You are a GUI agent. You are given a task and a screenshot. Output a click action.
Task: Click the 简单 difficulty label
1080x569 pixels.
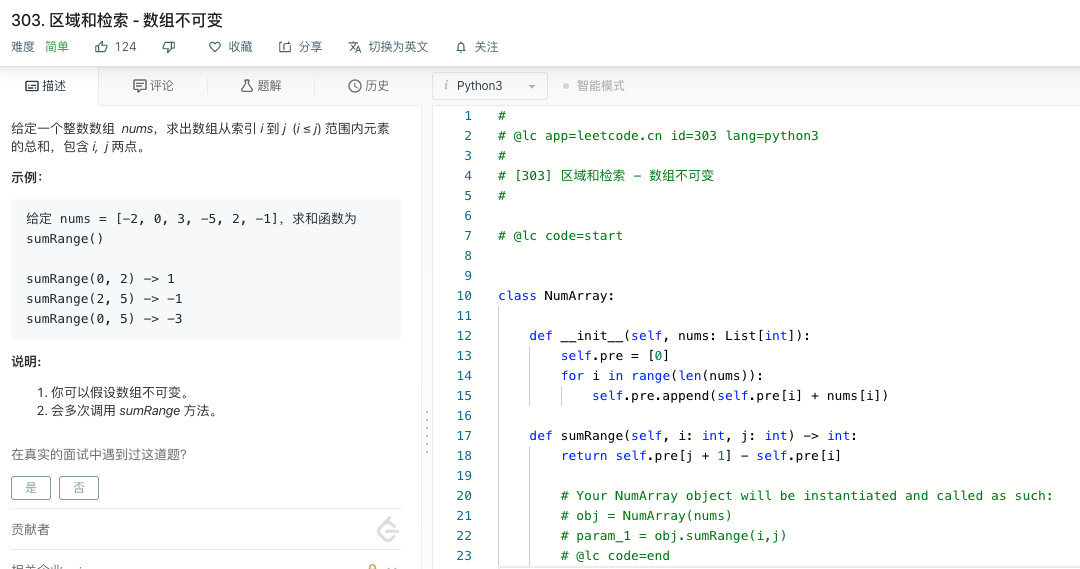[57, 47]
